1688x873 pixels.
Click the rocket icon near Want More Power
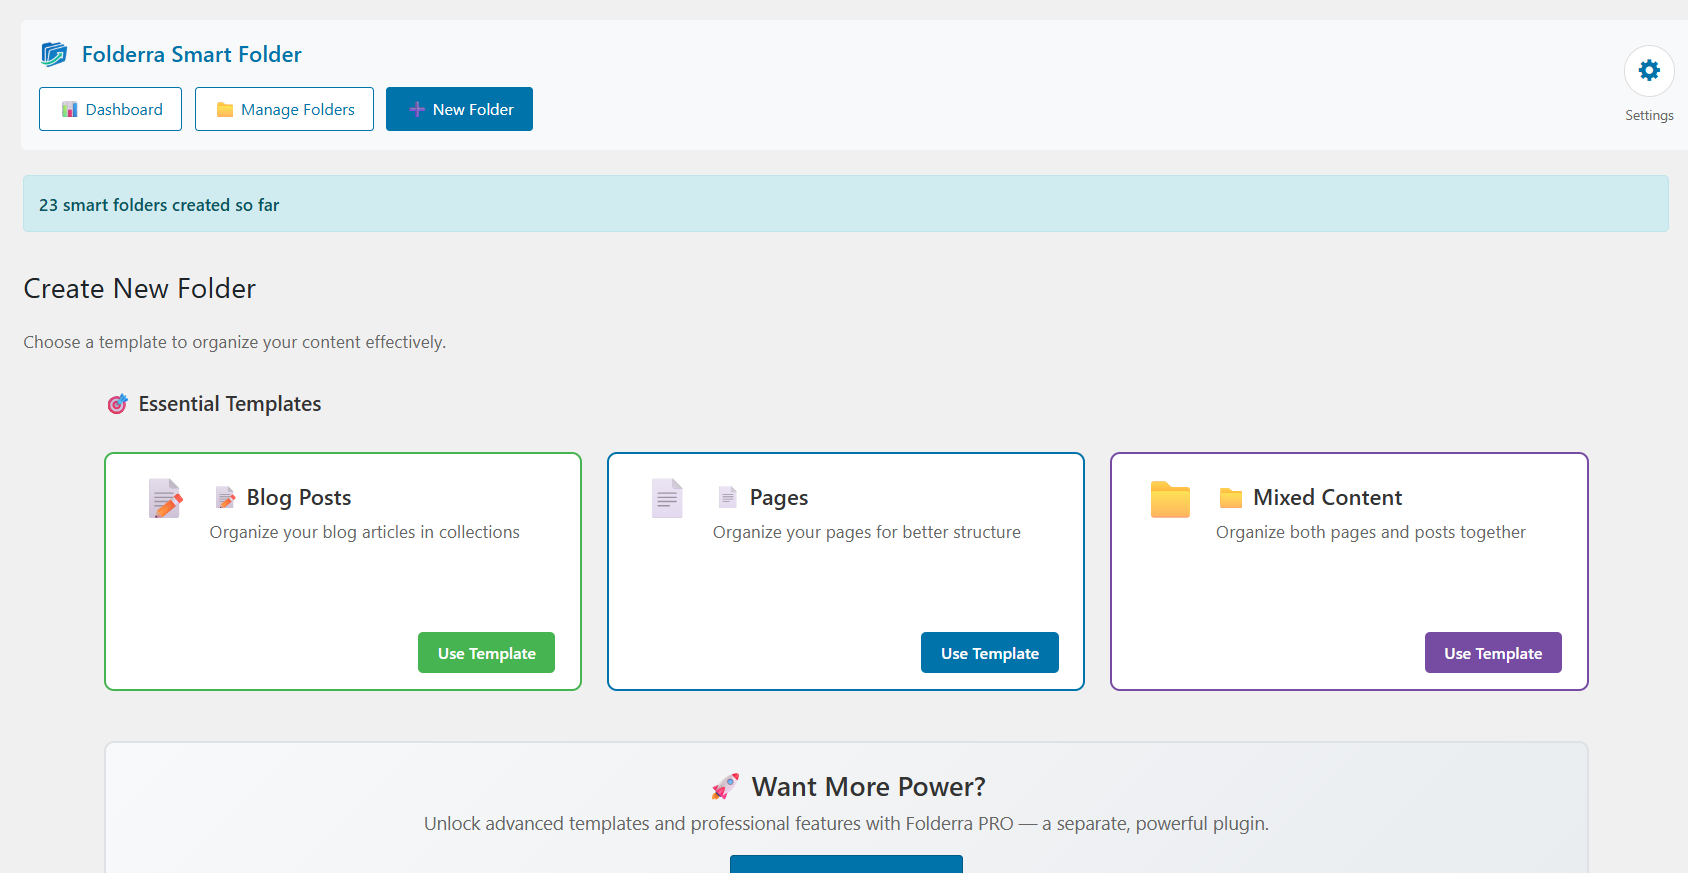[x=725, y=787]
